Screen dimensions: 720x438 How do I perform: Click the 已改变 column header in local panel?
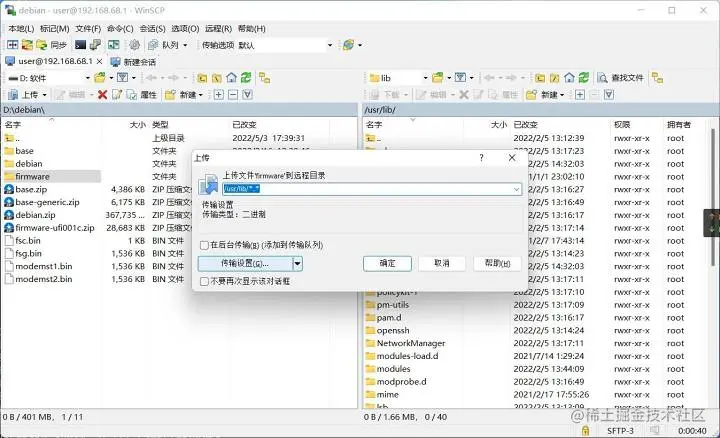pos(244,124)
